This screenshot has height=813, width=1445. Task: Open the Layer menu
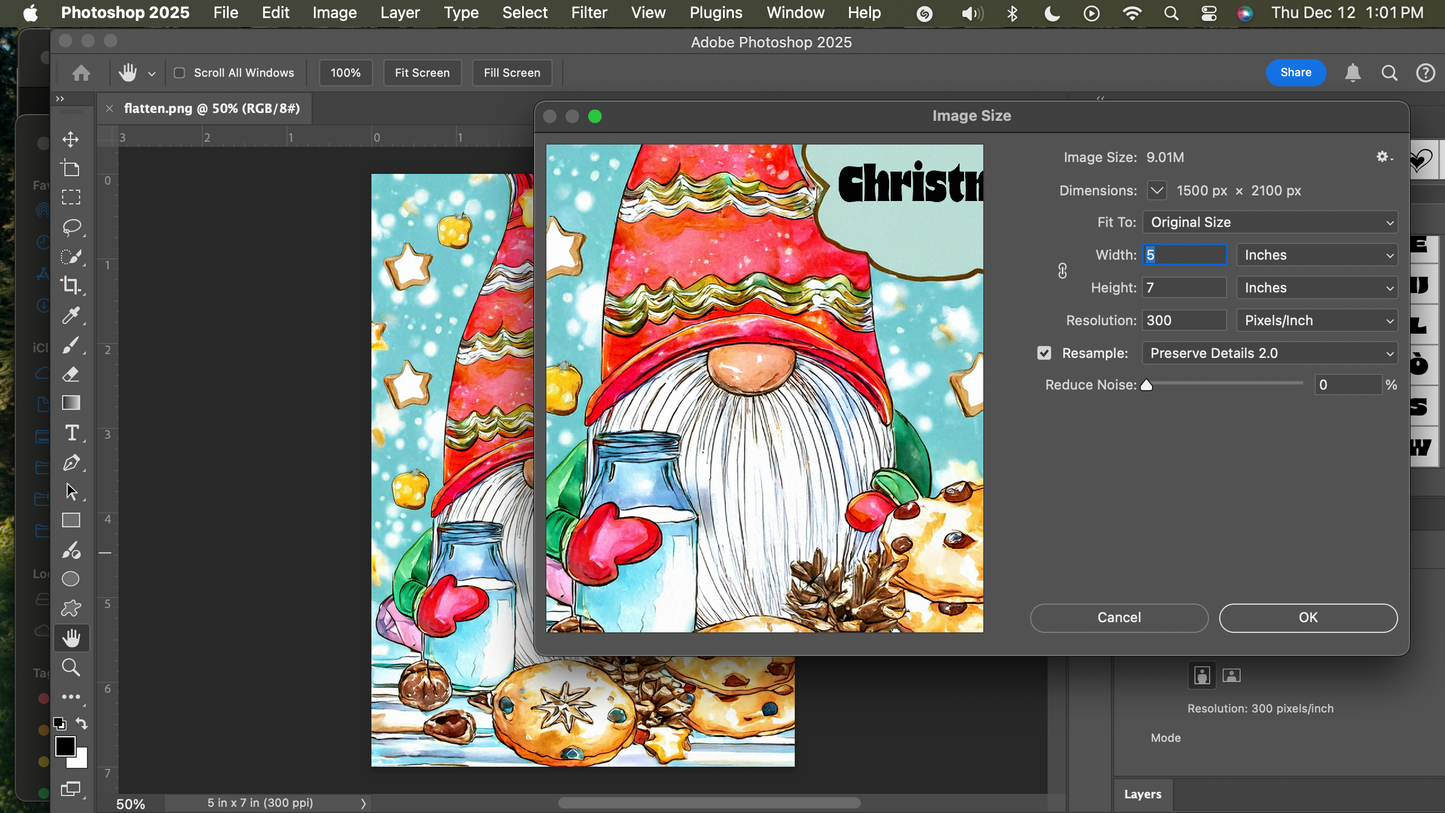tap(400, 13)
